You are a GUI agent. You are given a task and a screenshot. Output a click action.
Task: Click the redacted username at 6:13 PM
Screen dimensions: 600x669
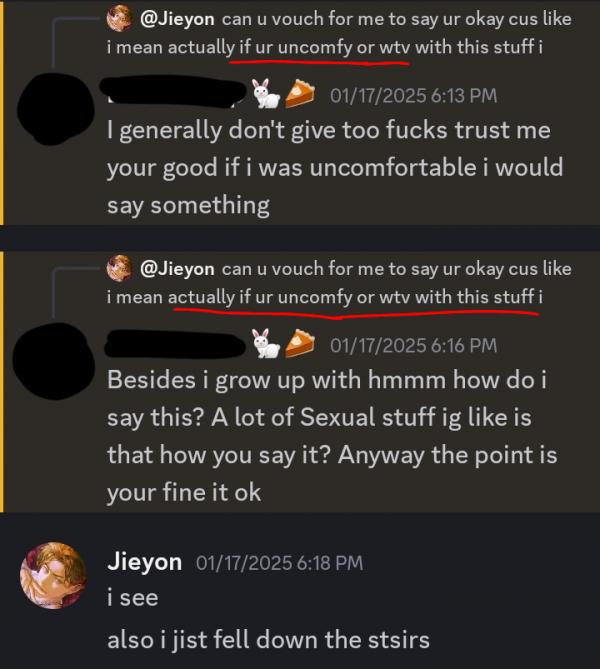point(173,90)
